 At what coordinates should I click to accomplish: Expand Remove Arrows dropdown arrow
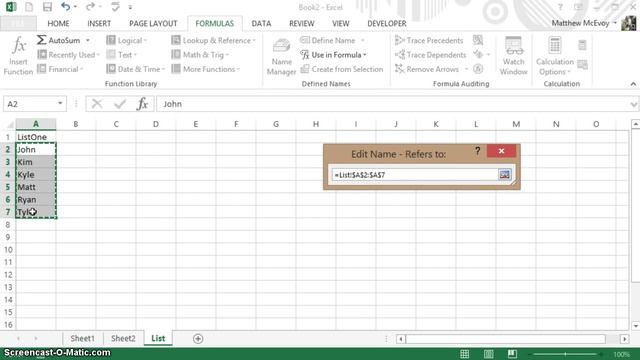click(x=466, y=69)
